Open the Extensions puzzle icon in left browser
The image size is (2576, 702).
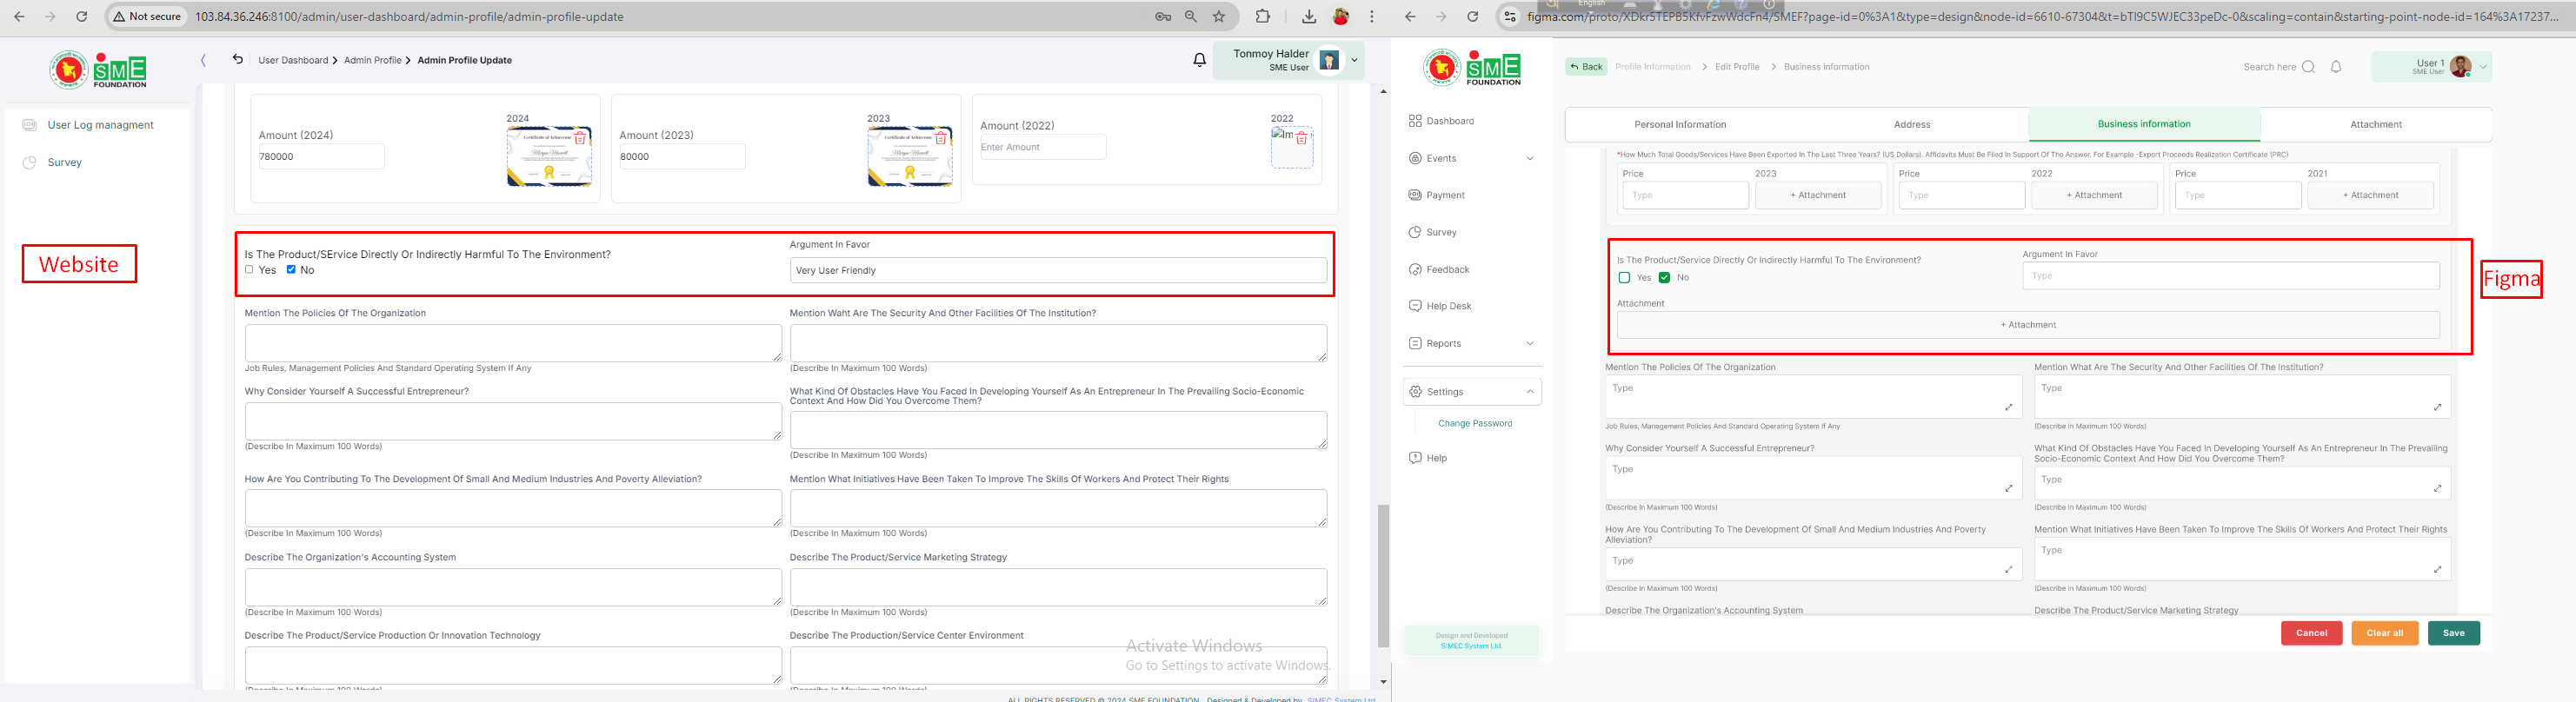tap(1263, 17)
